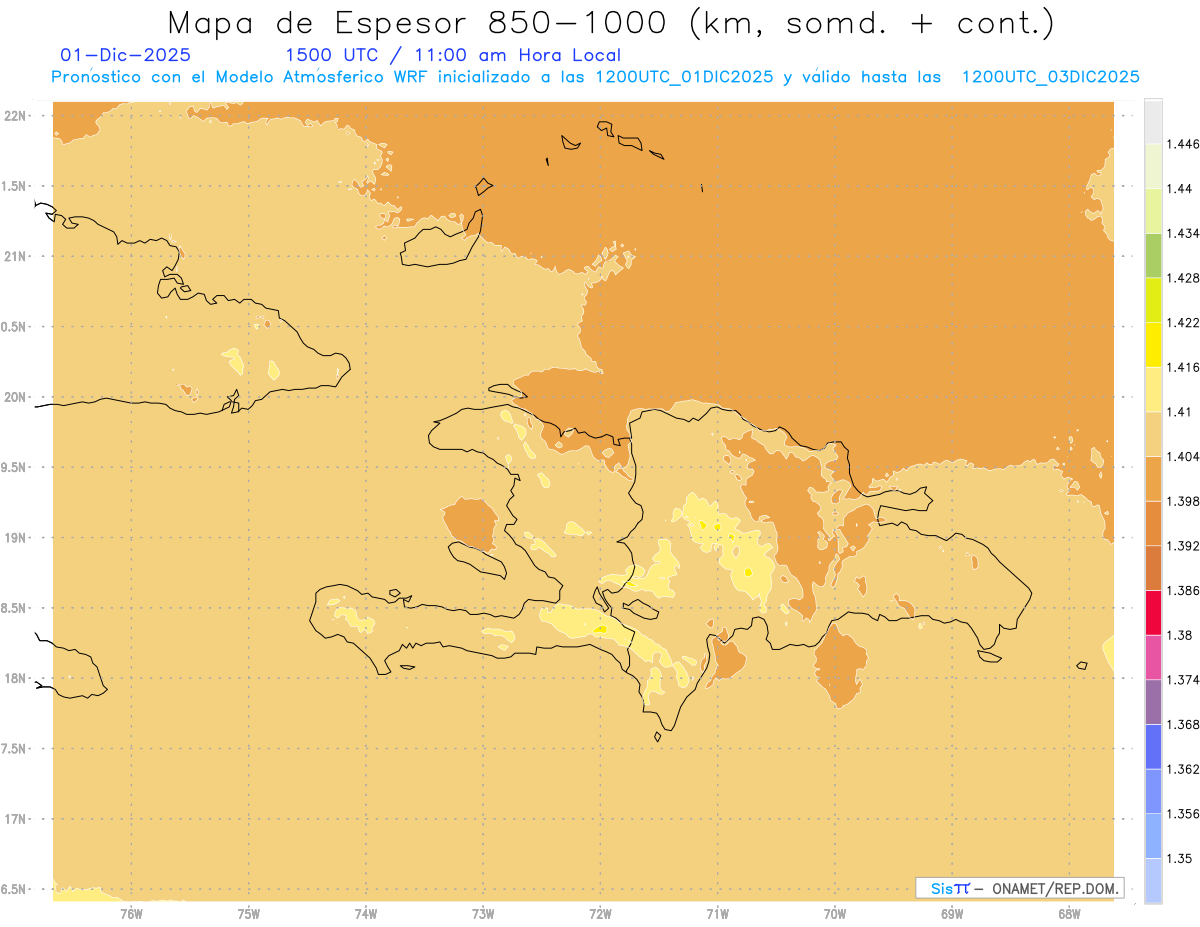The image size is (1200, 927).
Task: Click the WRF forecast description line
Action: pyautogui.click(x=595, y=77)
